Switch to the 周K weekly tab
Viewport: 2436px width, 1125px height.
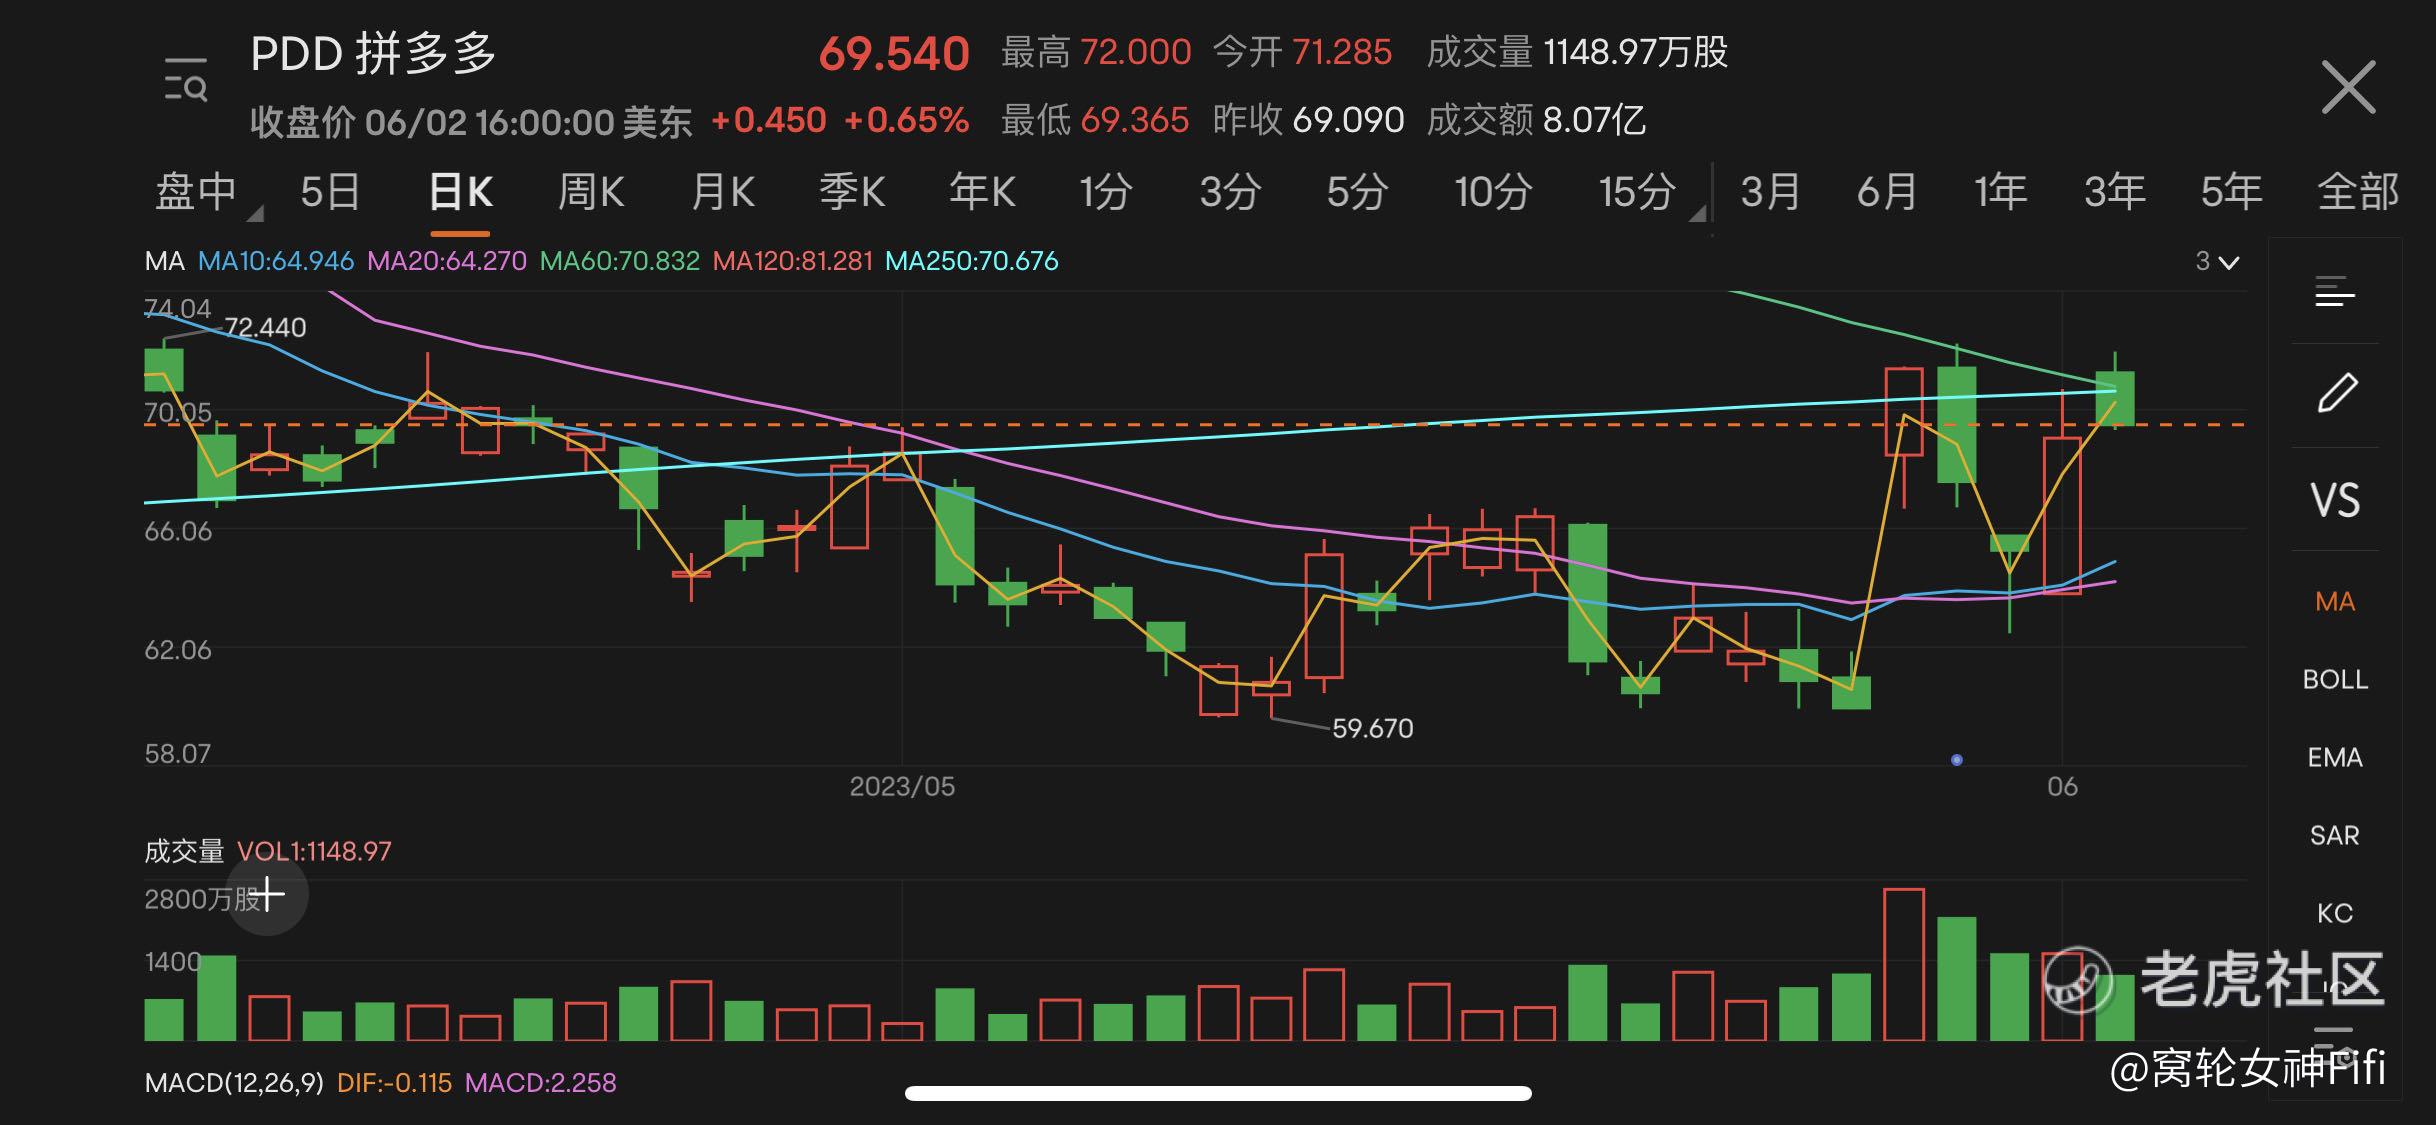590,192
